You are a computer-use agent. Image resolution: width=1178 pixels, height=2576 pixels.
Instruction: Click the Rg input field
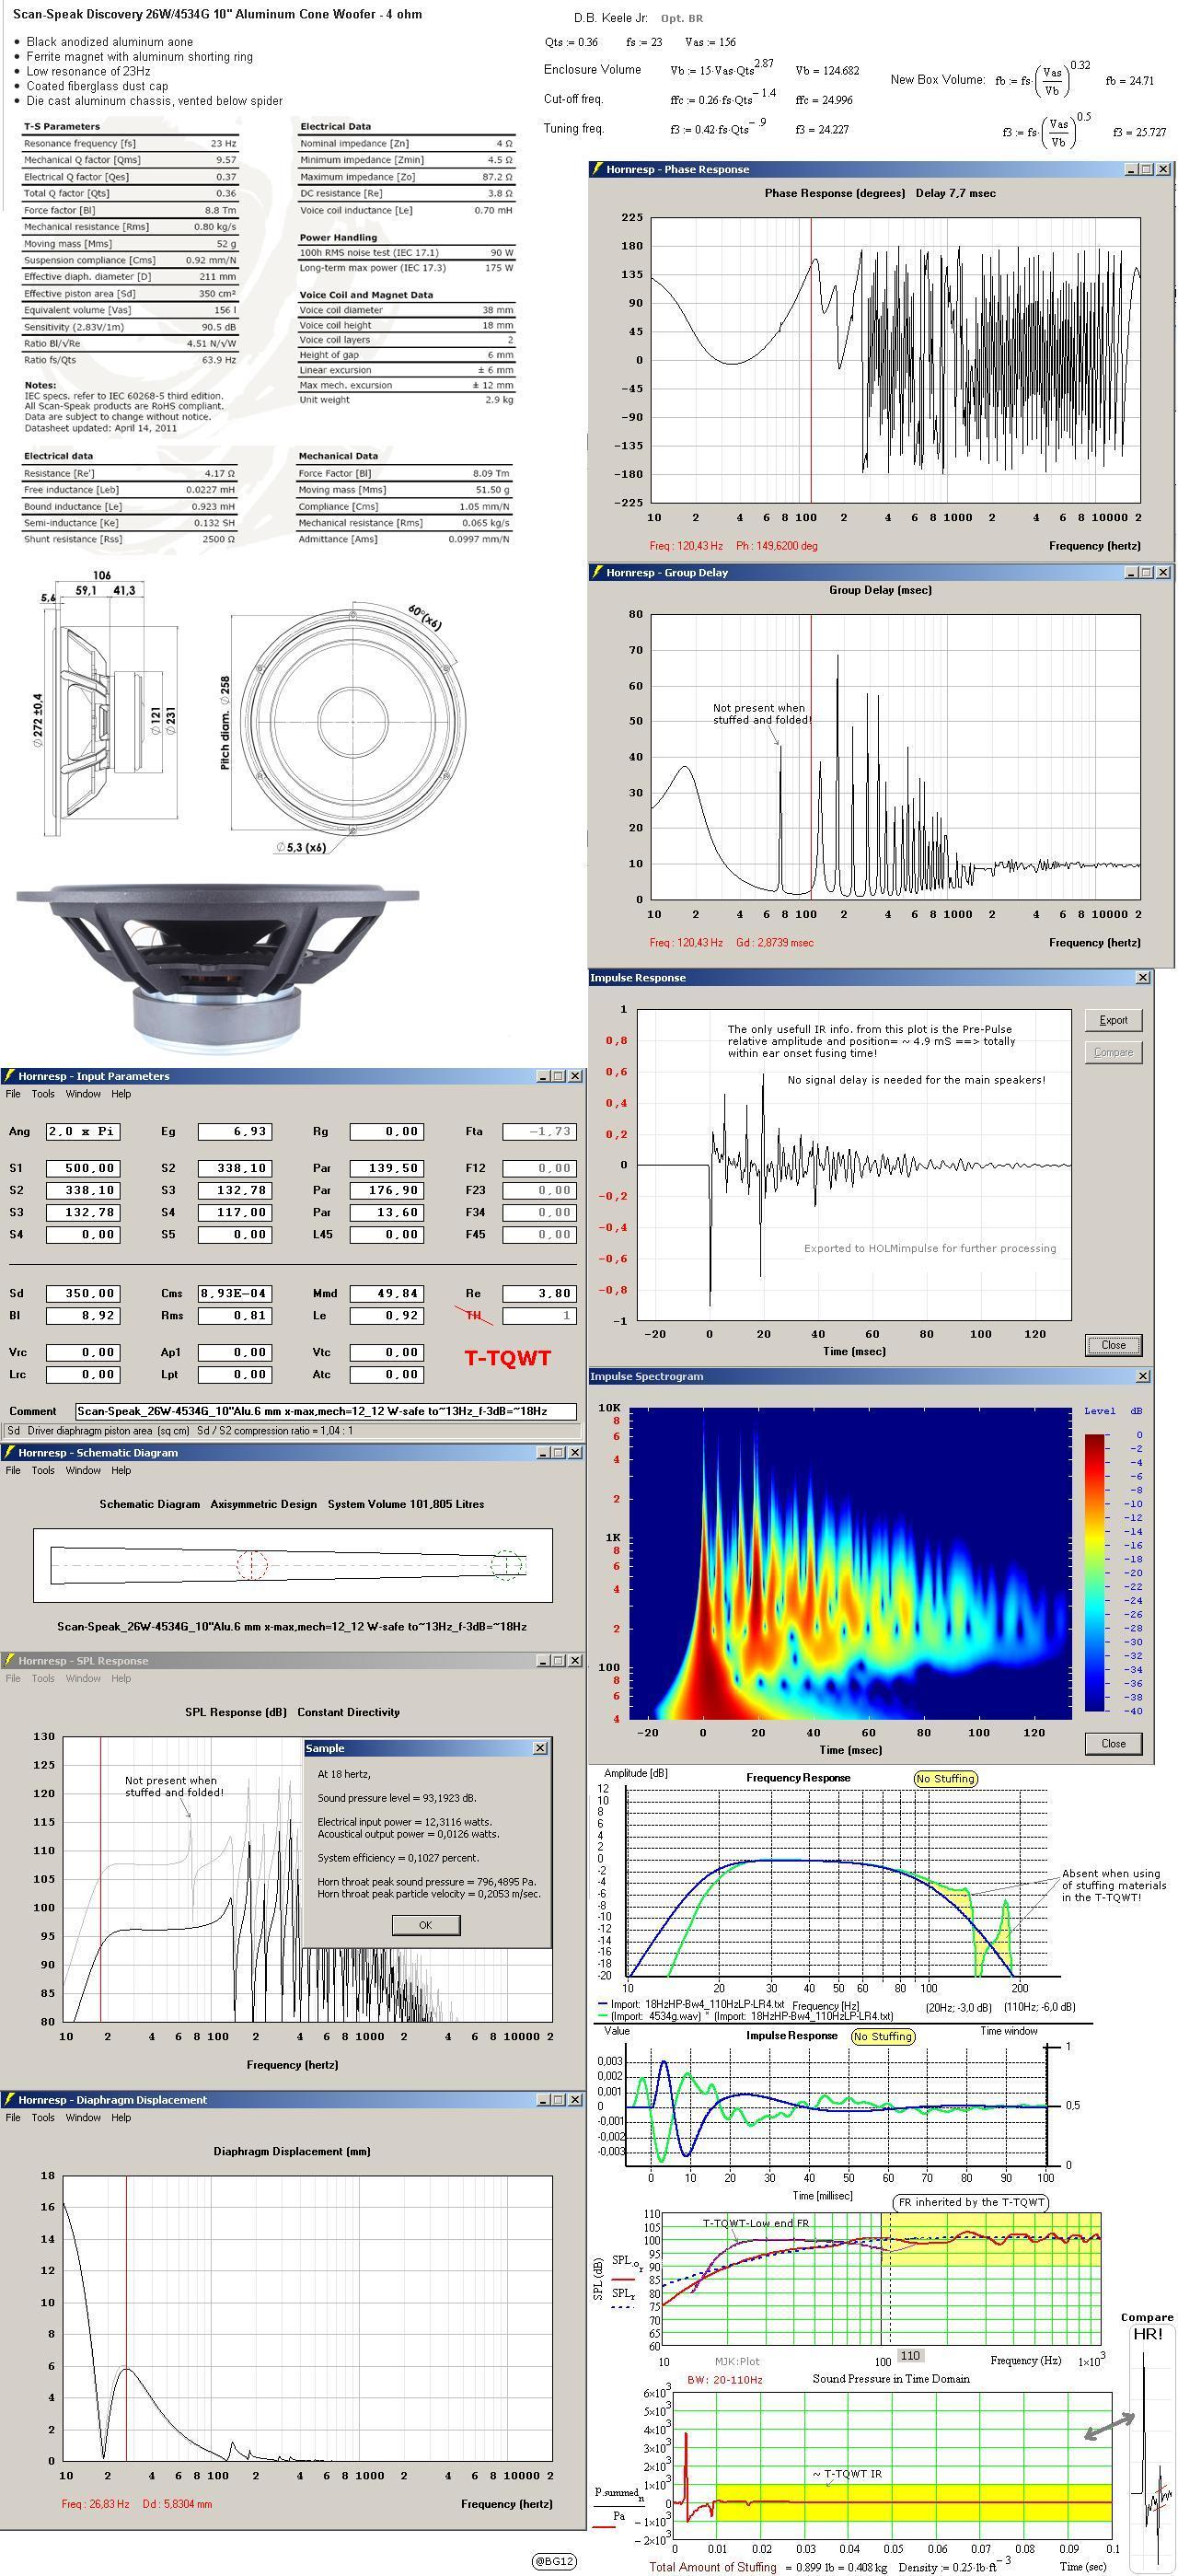386,1131
